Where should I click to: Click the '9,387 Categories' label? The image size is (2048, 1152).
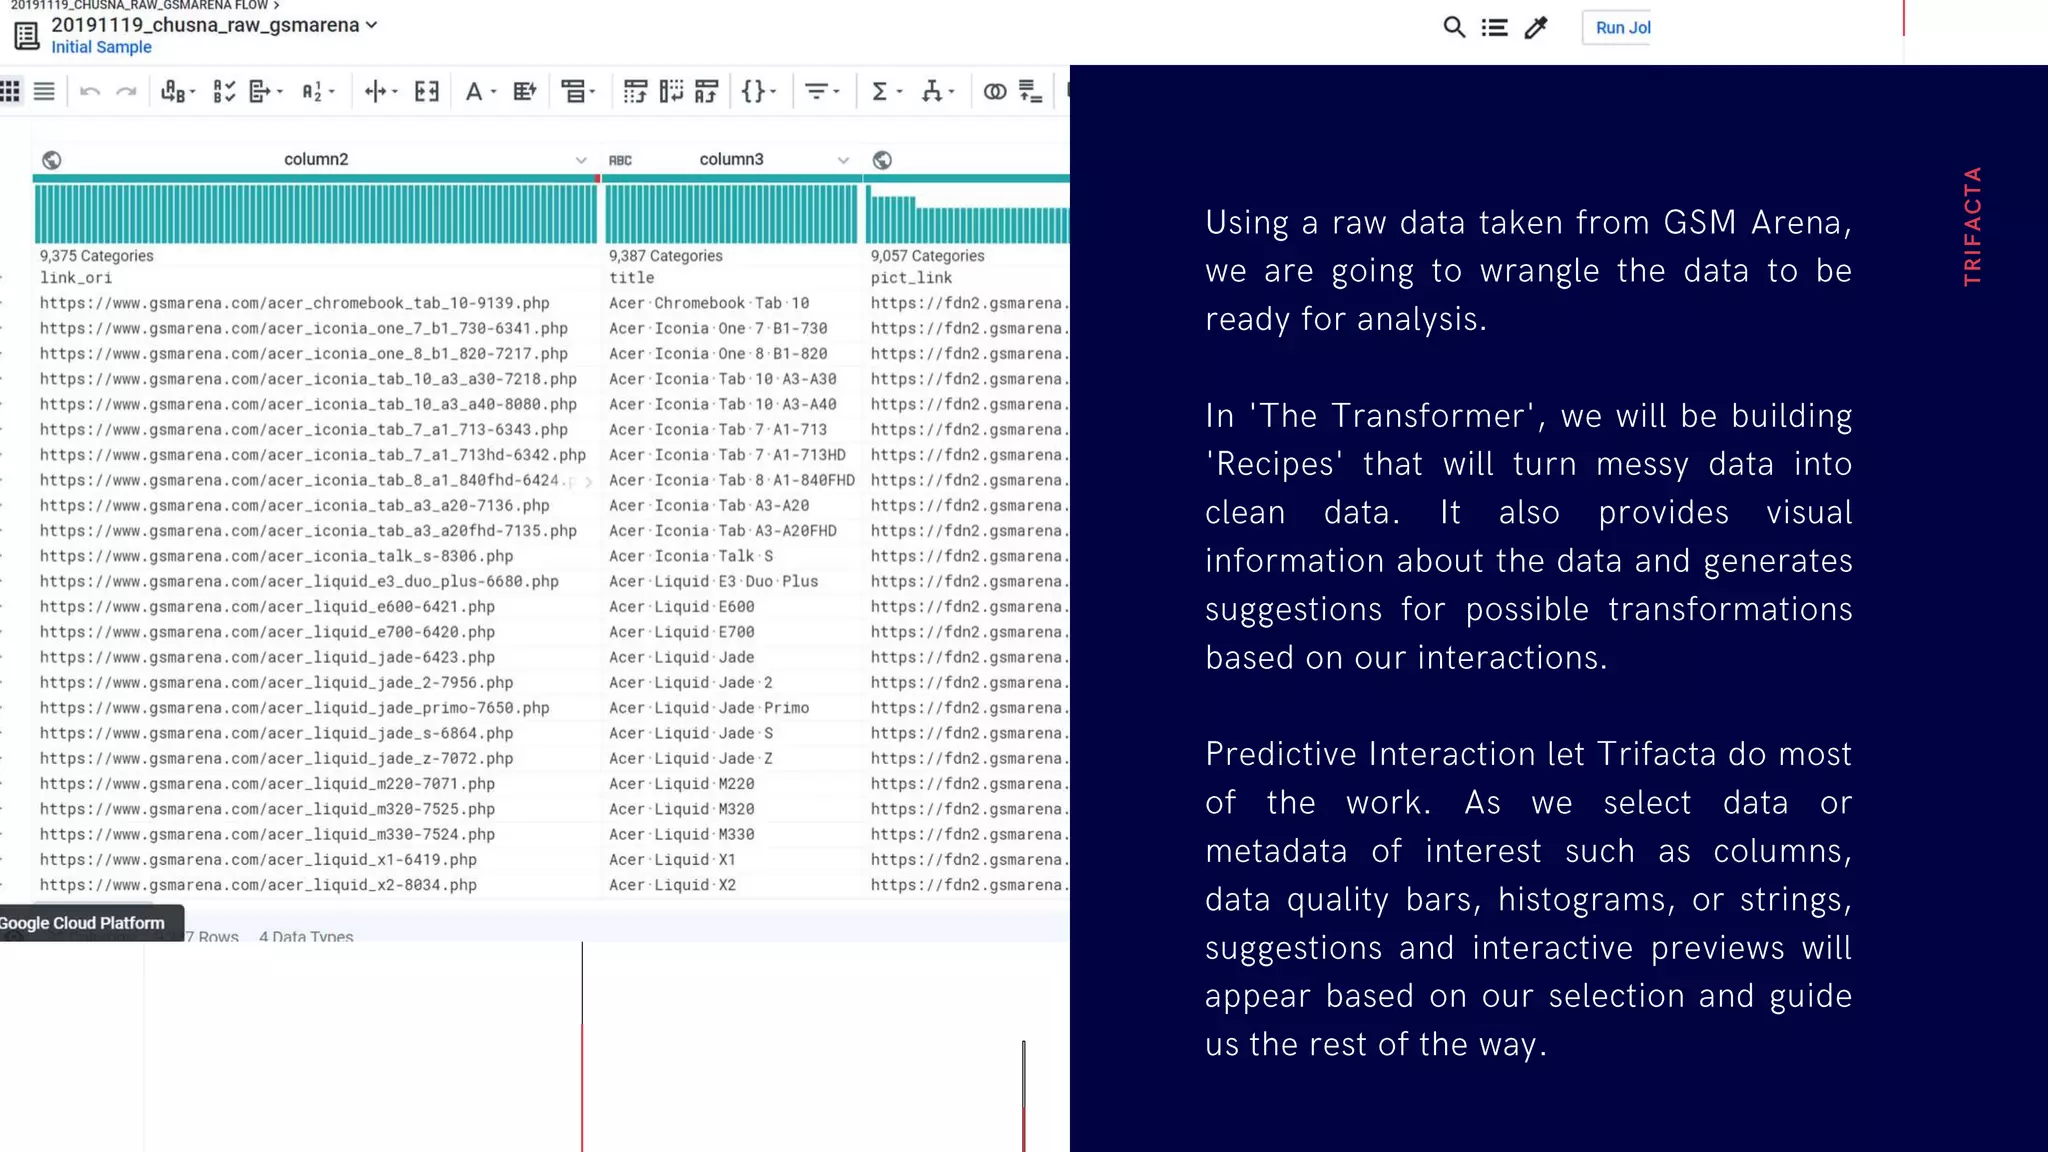tap(665, 256)
